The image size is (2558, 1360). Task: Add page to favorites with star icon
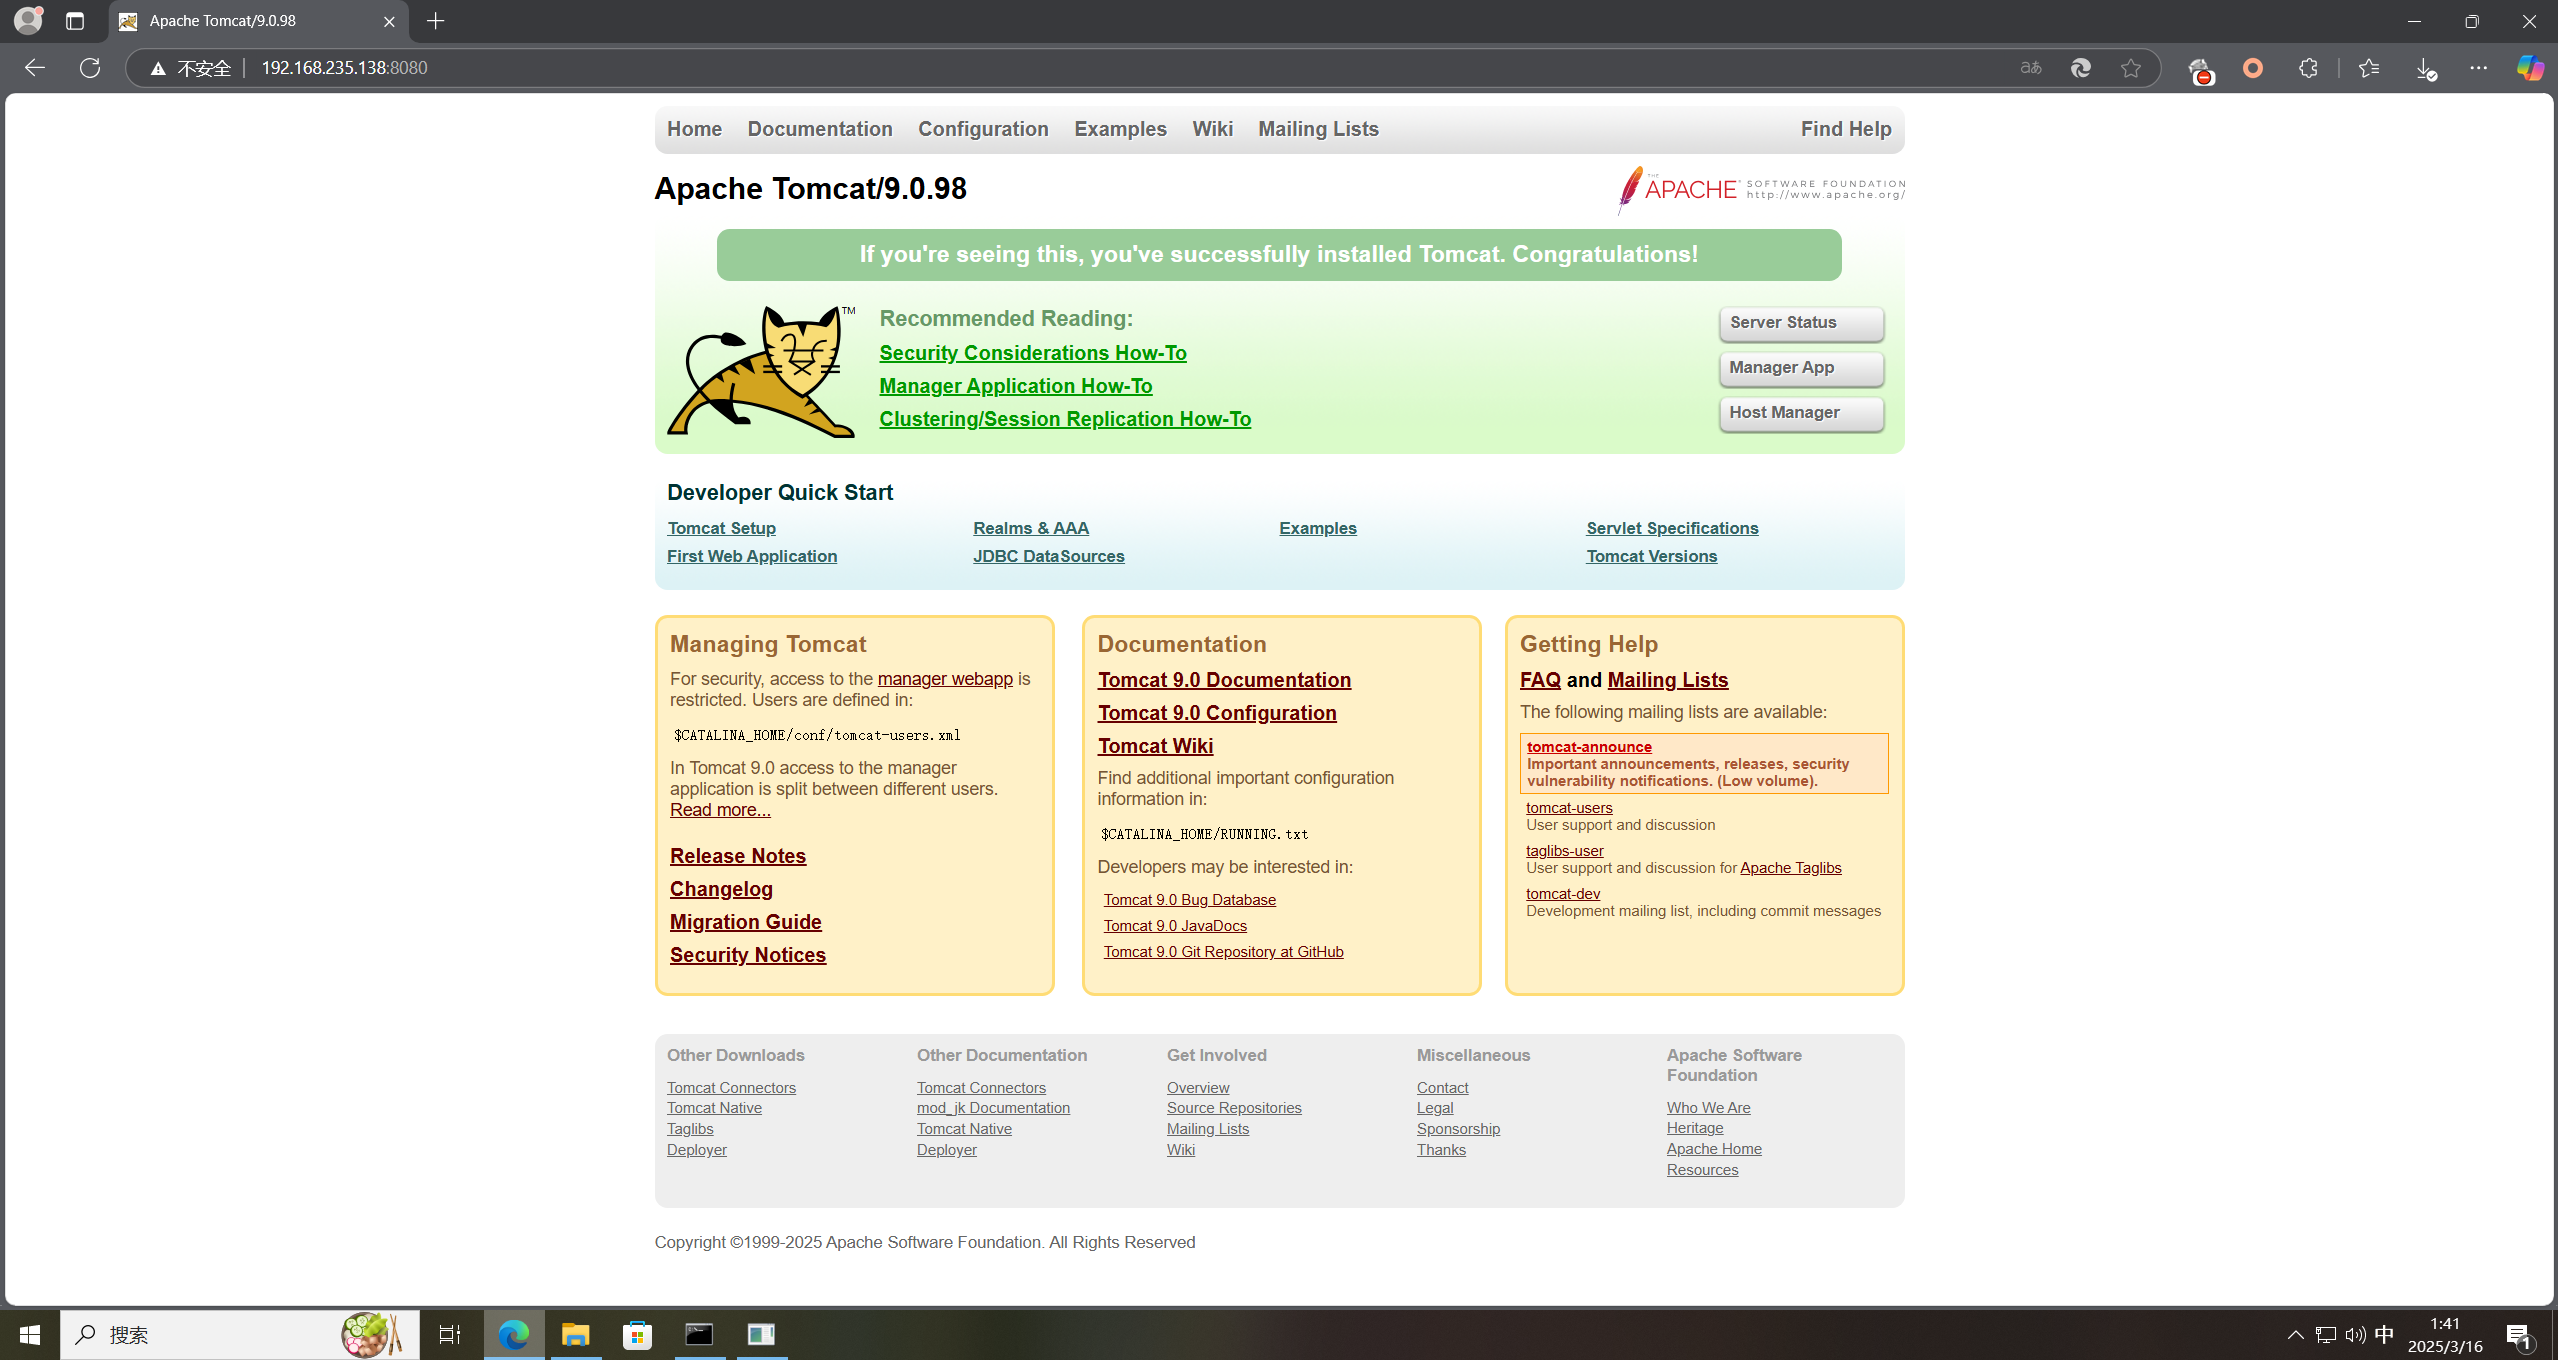point(2131,68)
